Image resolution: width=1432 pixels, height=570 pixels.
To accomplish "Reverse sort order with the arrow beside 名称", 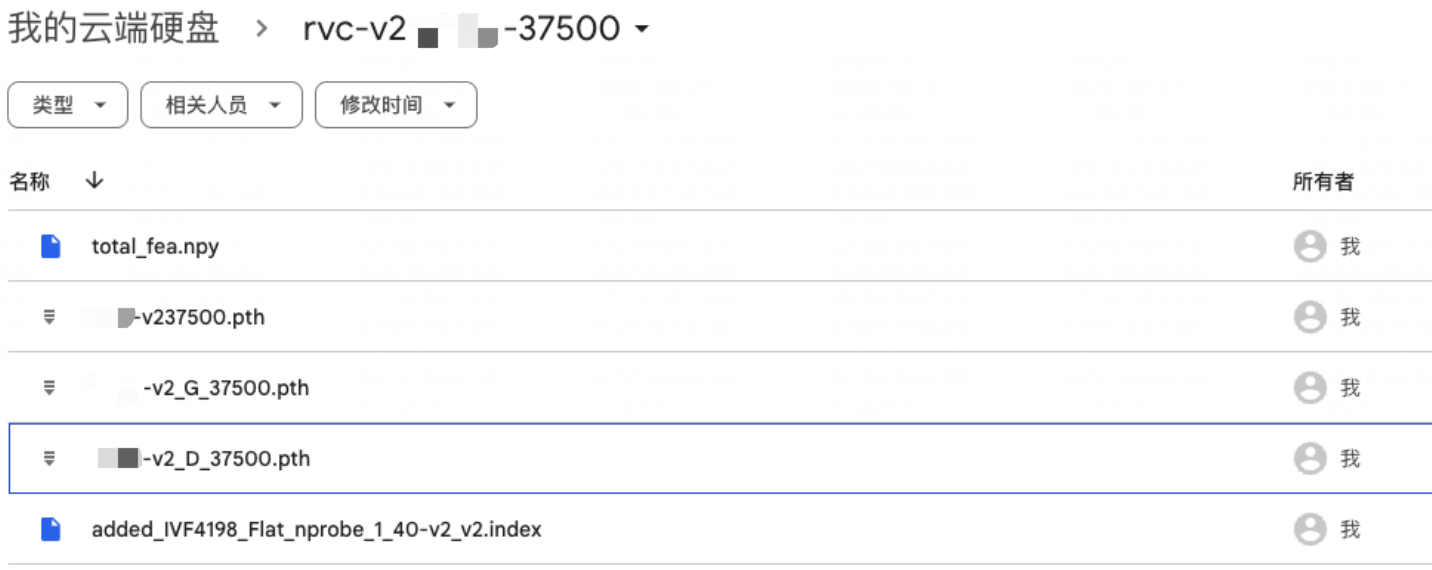I will (94, 181).
